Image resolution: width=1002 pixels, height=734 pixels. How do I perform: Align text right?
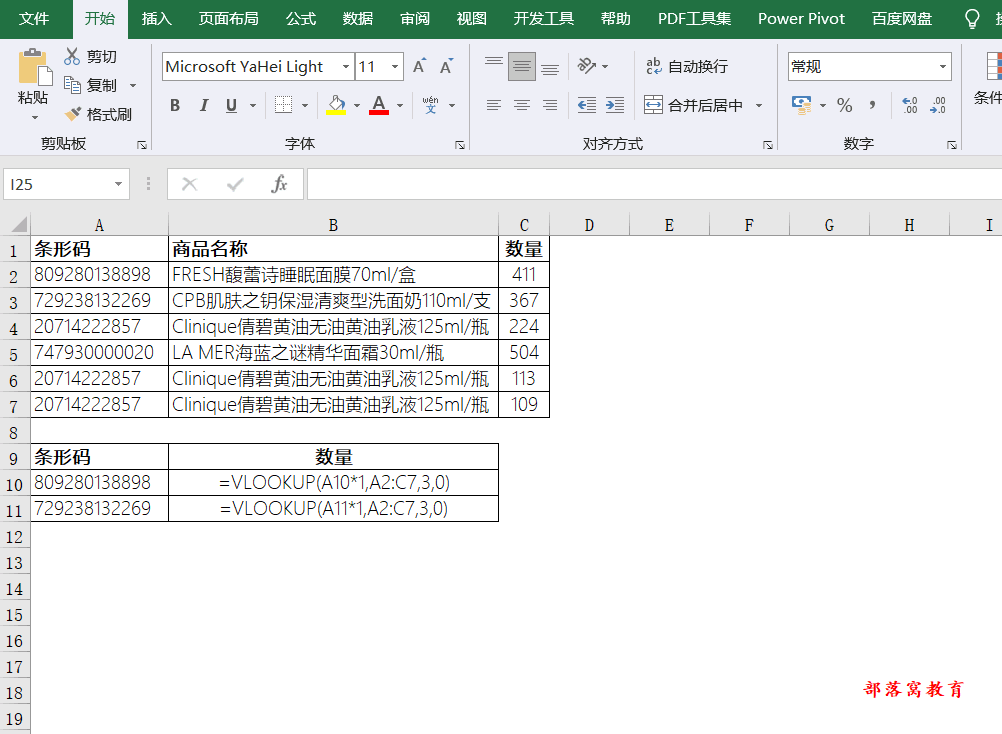click(550, 105)
